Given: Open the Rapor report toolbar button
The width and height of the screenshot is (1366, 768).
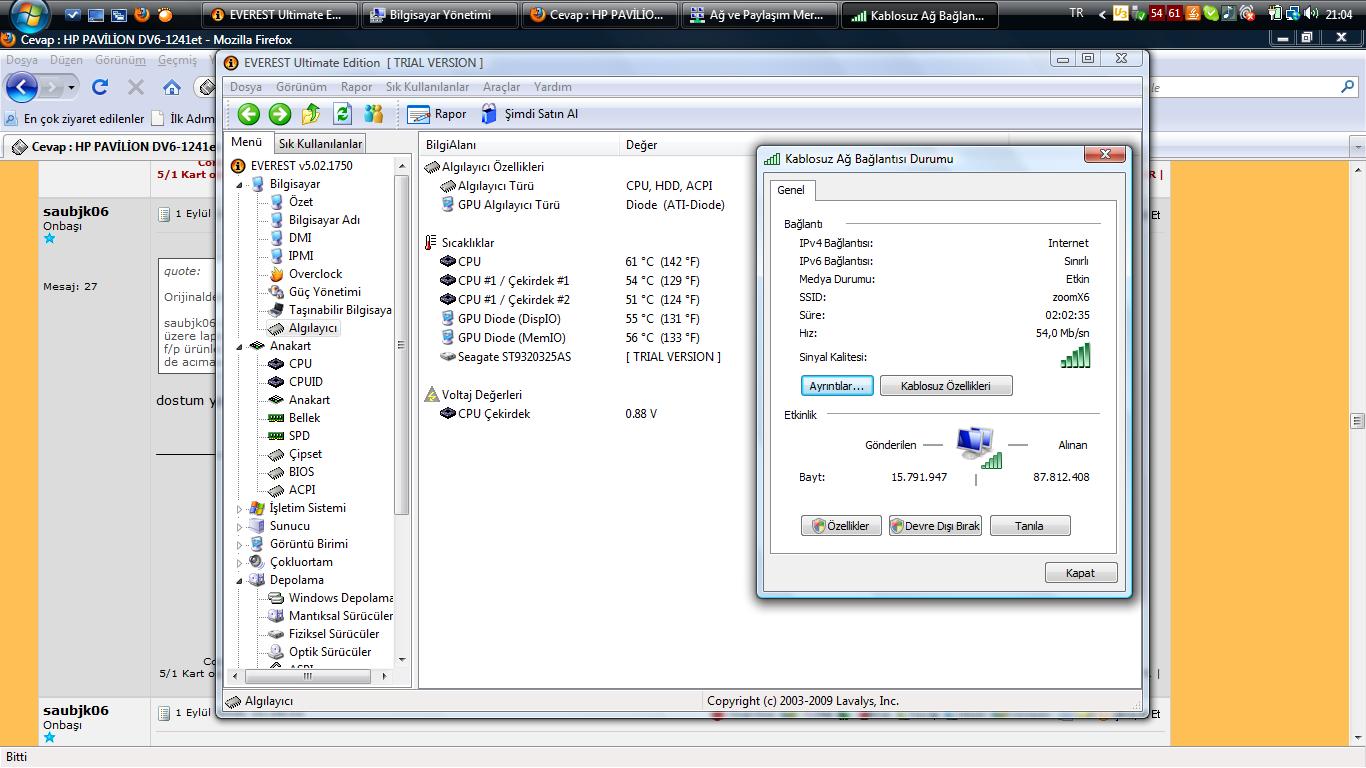Looking at the screenshot, I should (x=437, y=114).
